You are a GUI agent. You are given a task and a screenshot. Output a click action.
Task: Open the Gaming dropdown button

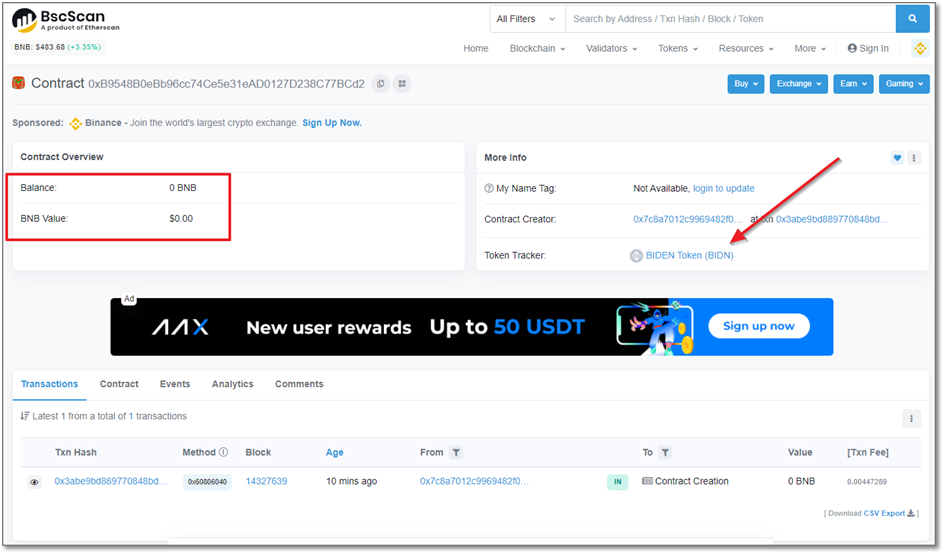pos(904,84)
